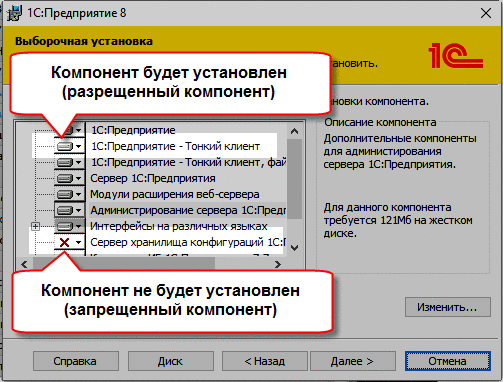Close the 1С:Предприятие 8 installer window
Viewport: 503px width, 382px height.
coord(486,13)
